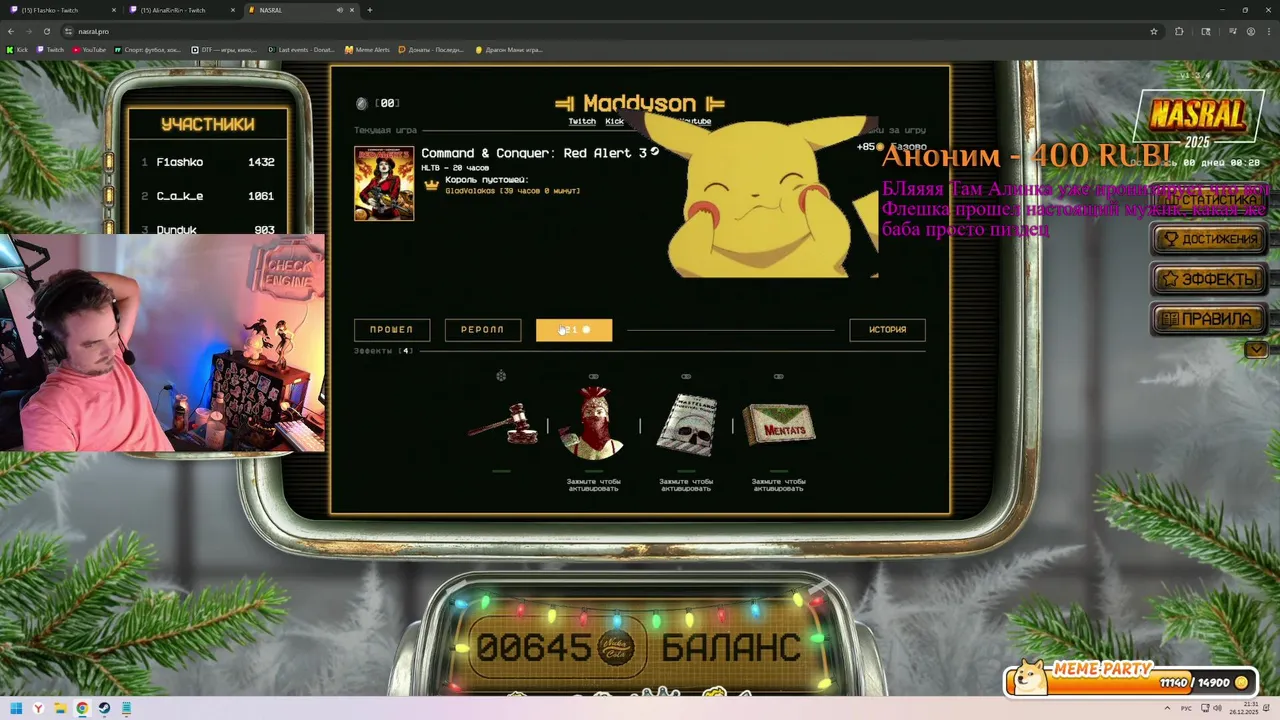1280x720 pixels.
Task: Open Maddyson's Kick link
Action: [614, 122]
